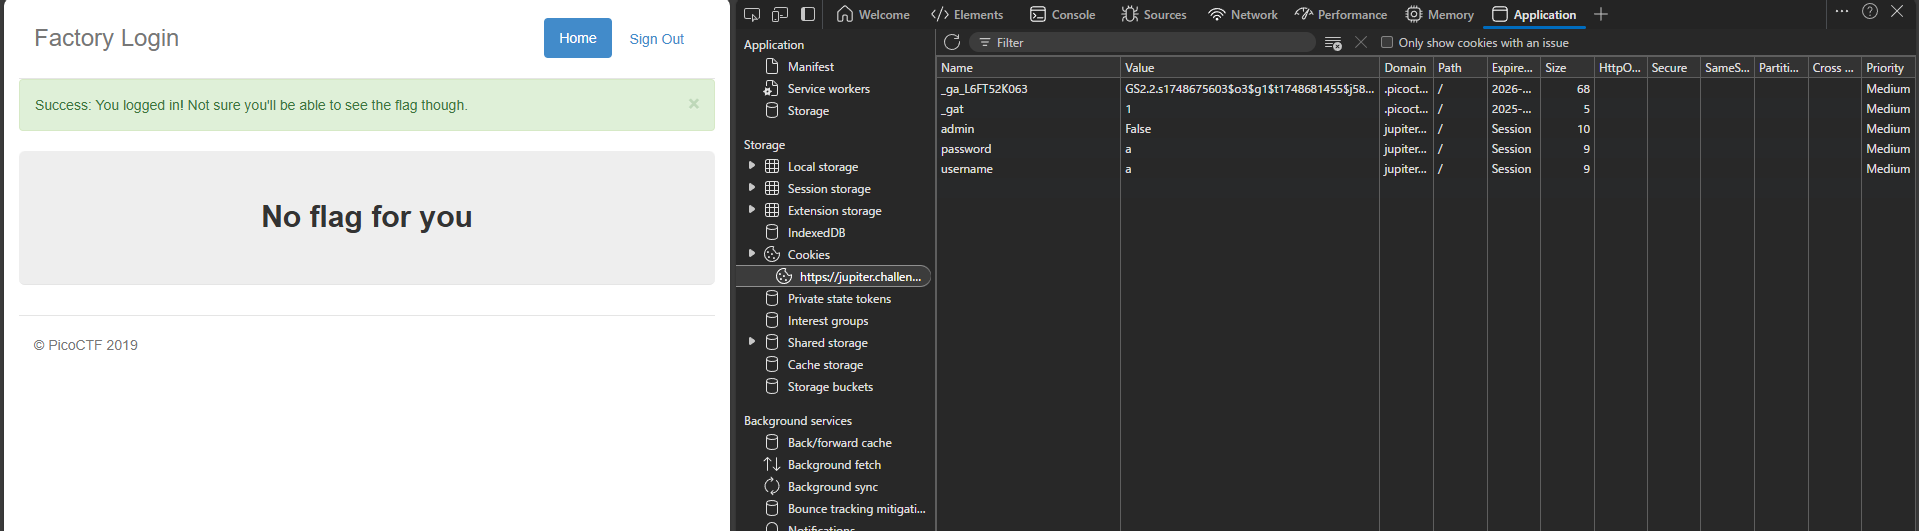The image size is (1919, 531).
Task: Click the Factory Login brand title
Action: coord(106,38)
